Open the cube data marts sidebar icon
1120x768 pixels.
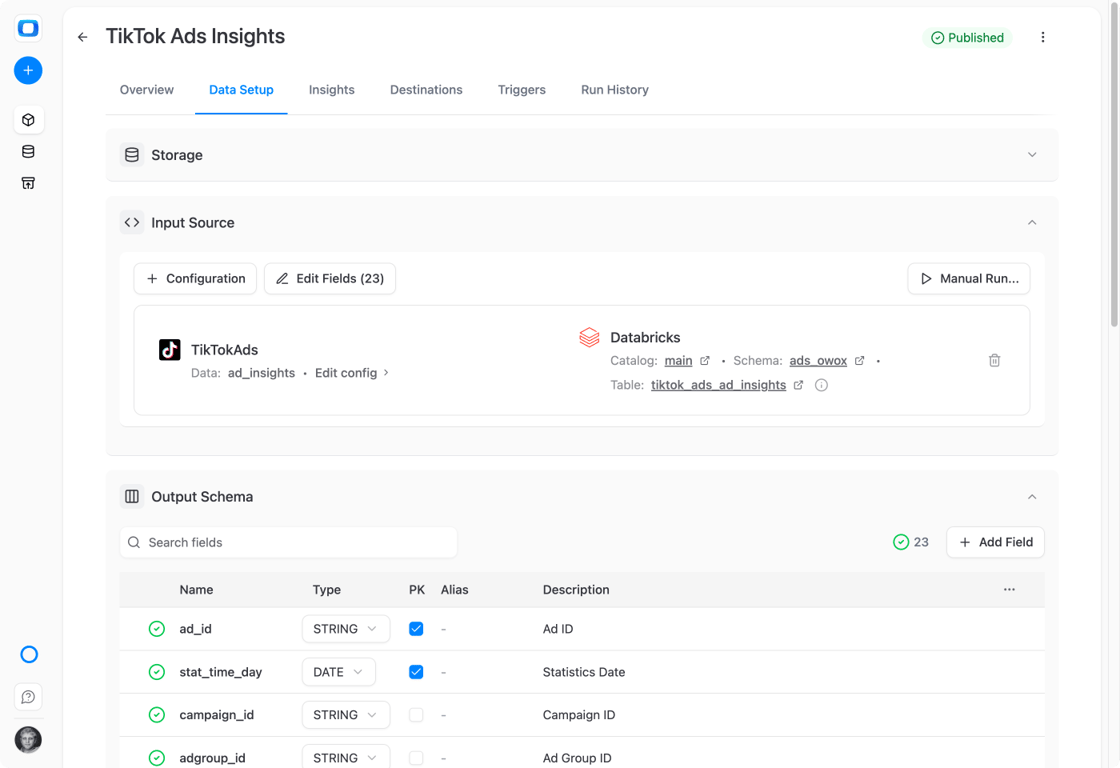(29, 119)
